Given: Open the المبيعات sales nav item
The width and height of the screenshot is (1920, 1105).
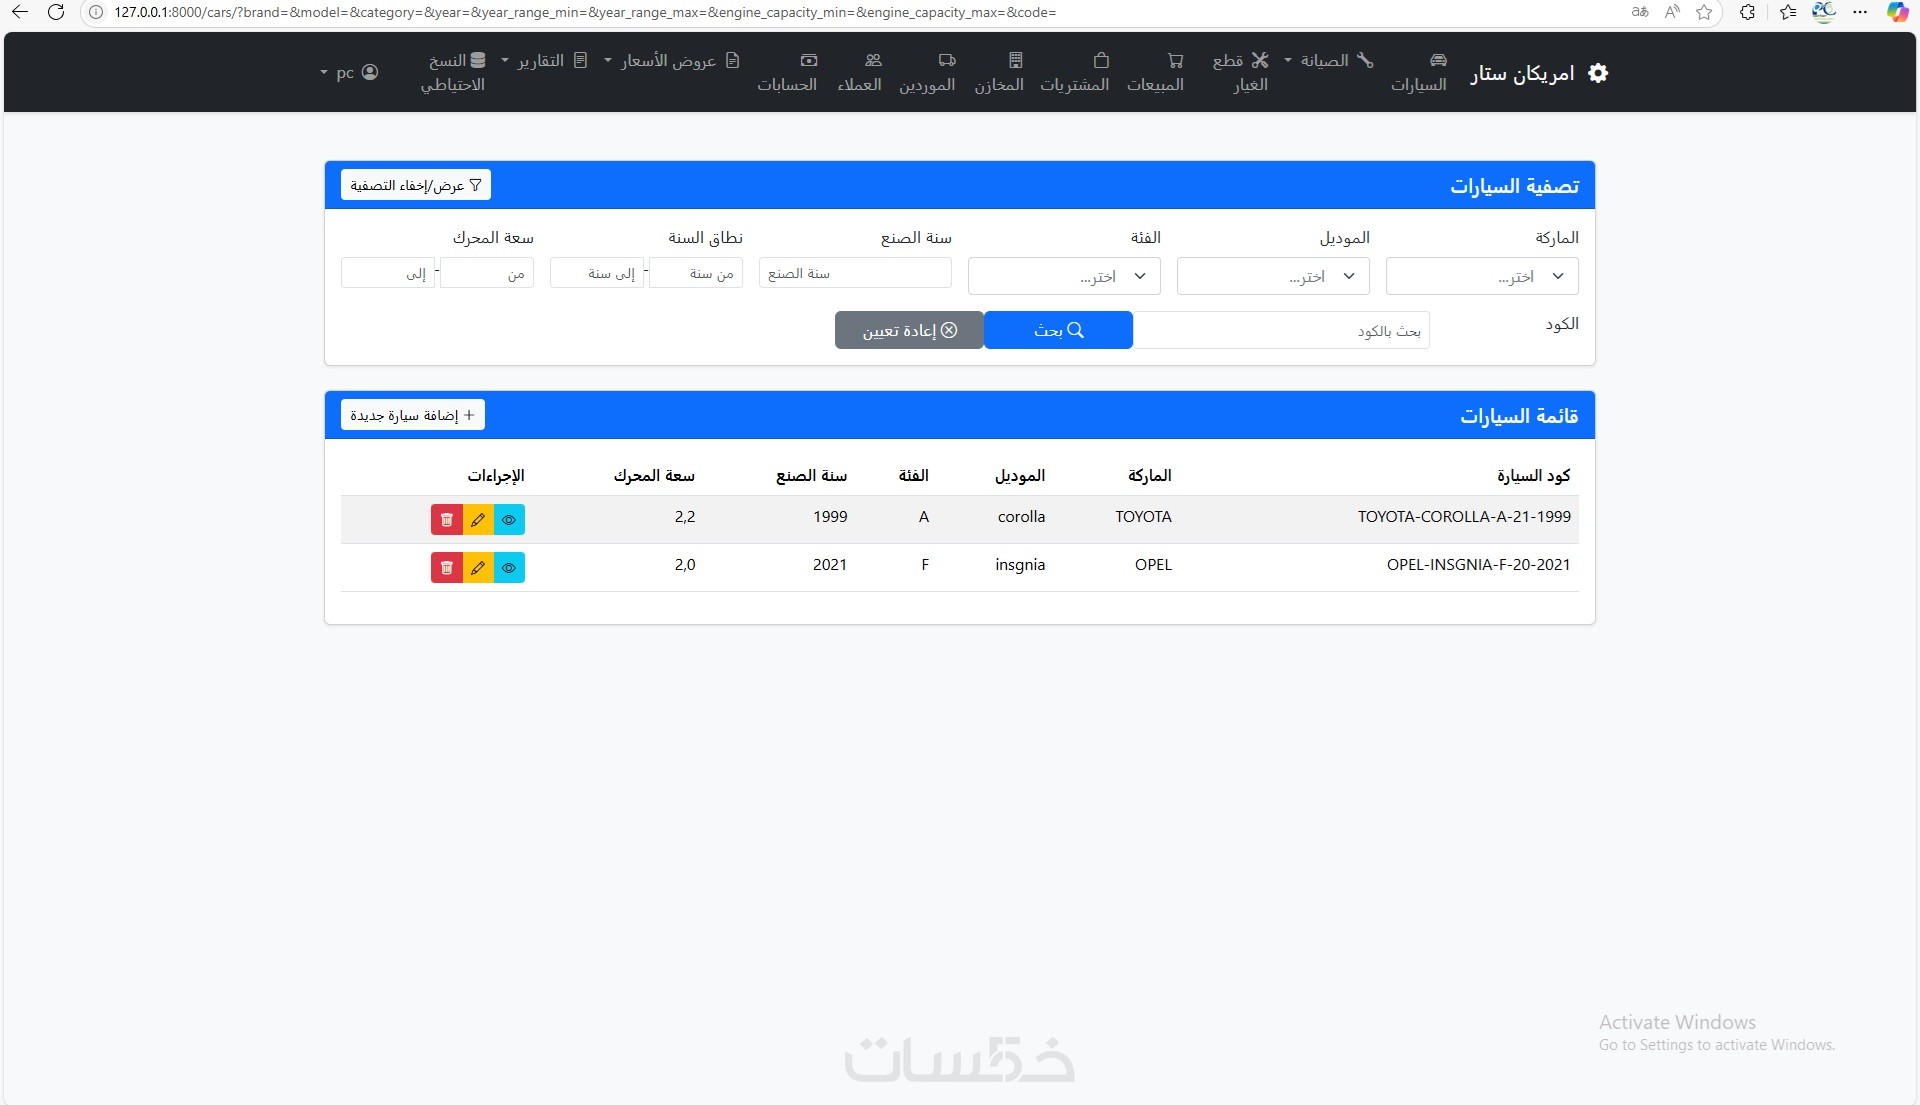Looking at the screenshot, I should (1156, 73).
